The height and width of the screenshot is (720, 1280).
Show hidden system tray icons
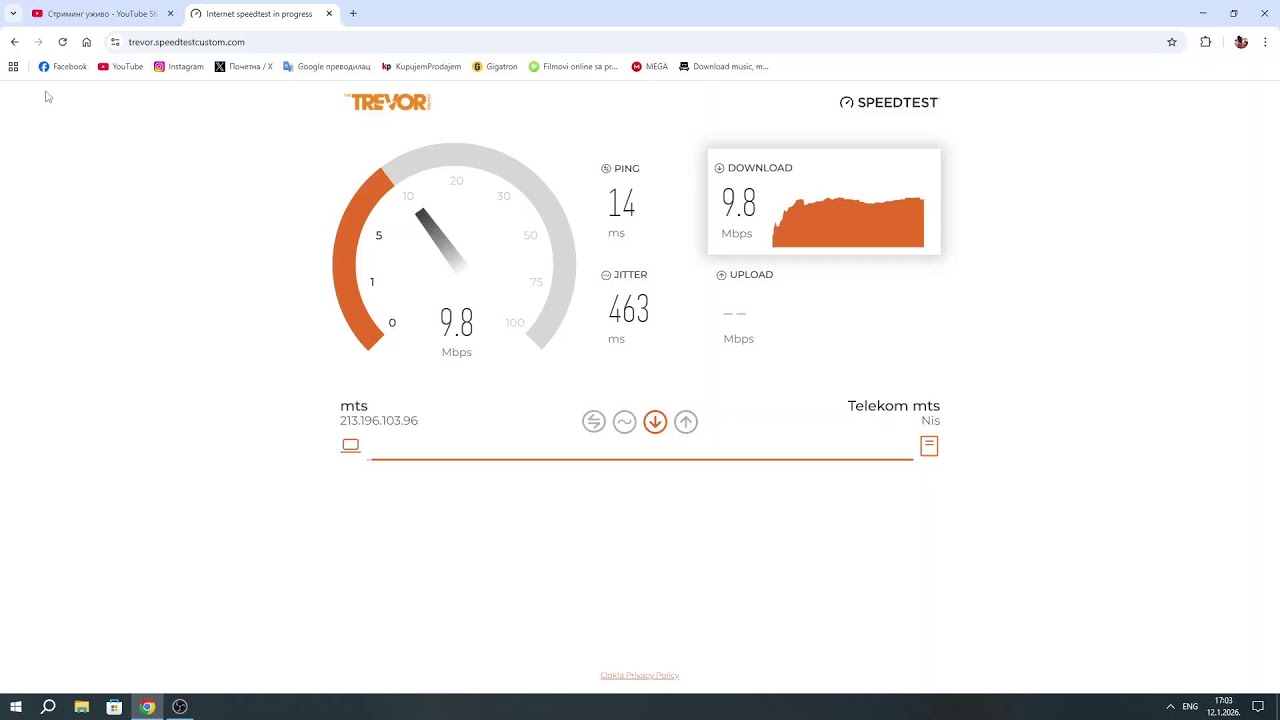(1170, 707)
